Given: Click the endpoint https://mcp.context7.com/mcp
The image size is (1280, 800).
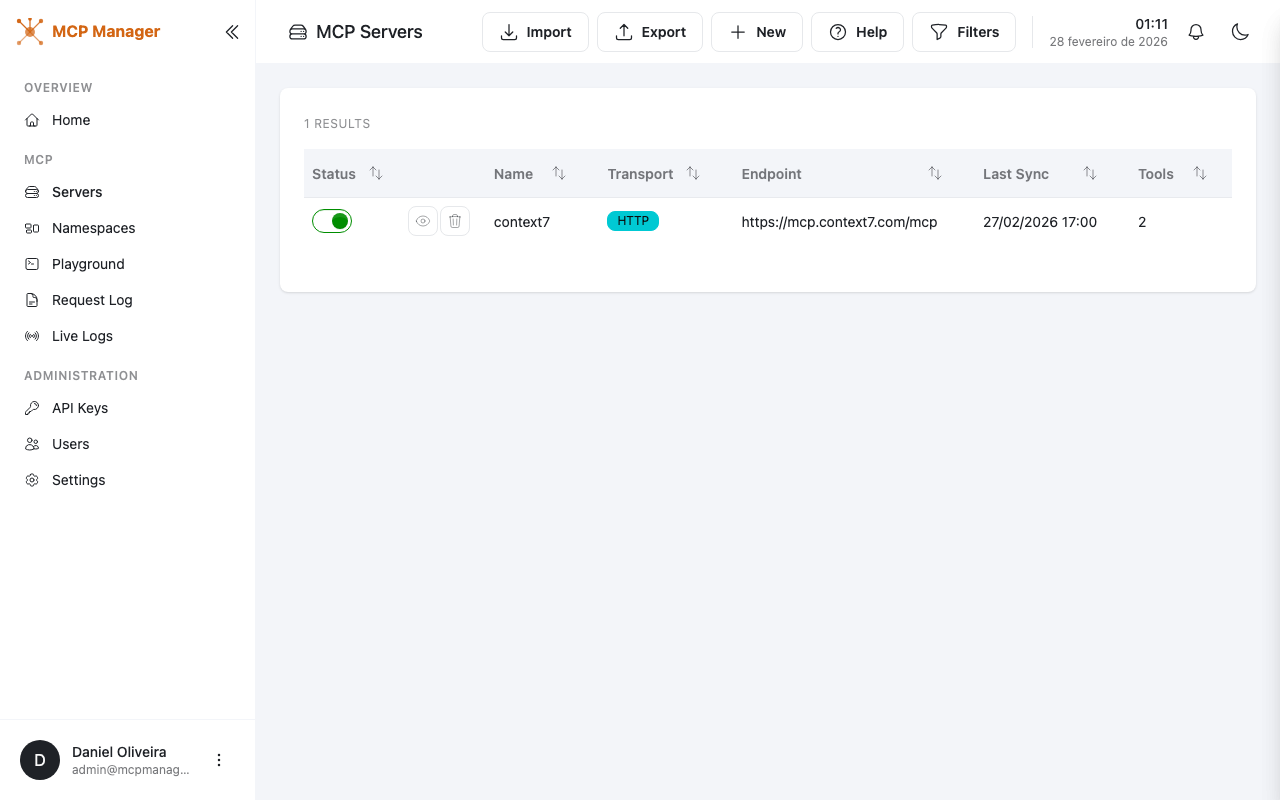Looking at the screenshot, I should (x=839, y=222).
